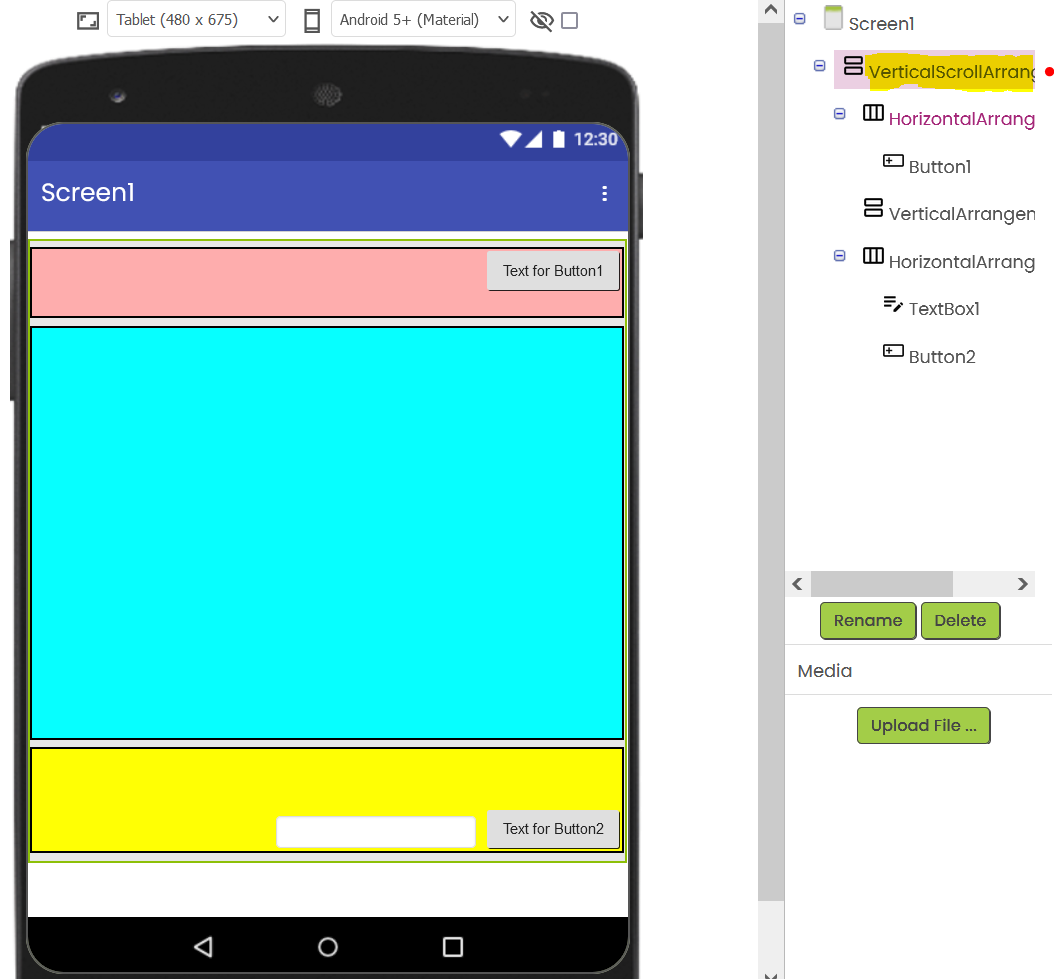Select TextBox1 in the components tree
The image size is (1054, 979).
[x=944, y=309]
